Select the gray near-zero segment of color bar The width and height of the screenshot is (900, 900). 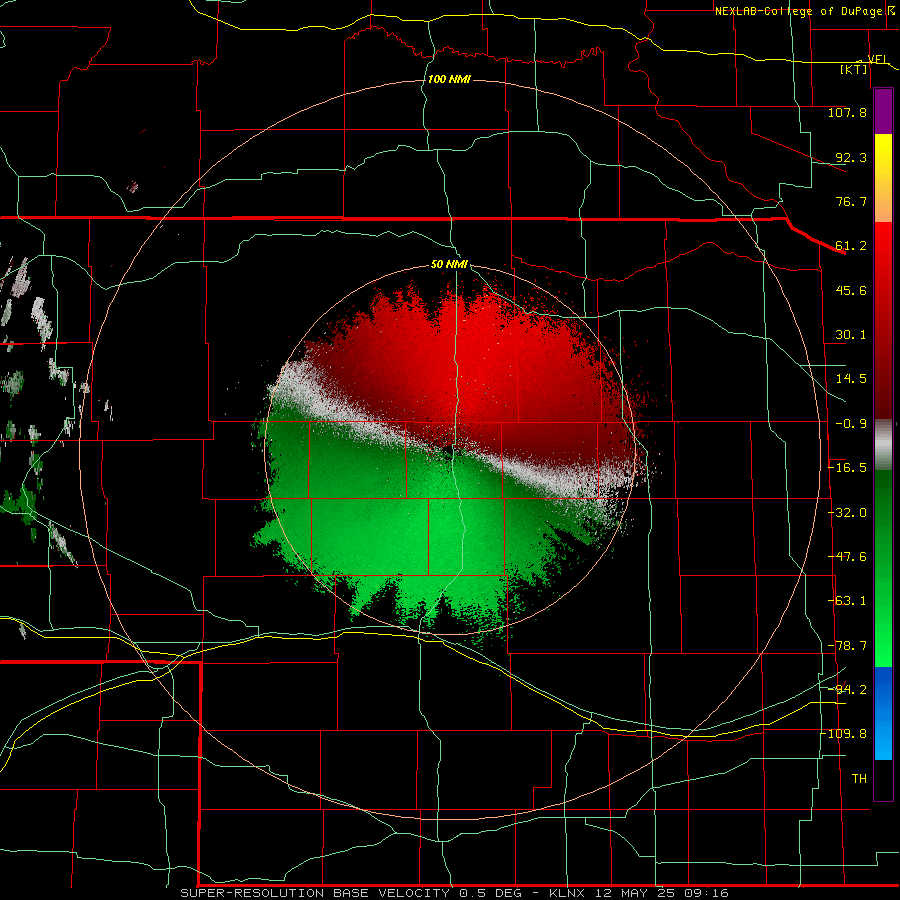[883, 445]
